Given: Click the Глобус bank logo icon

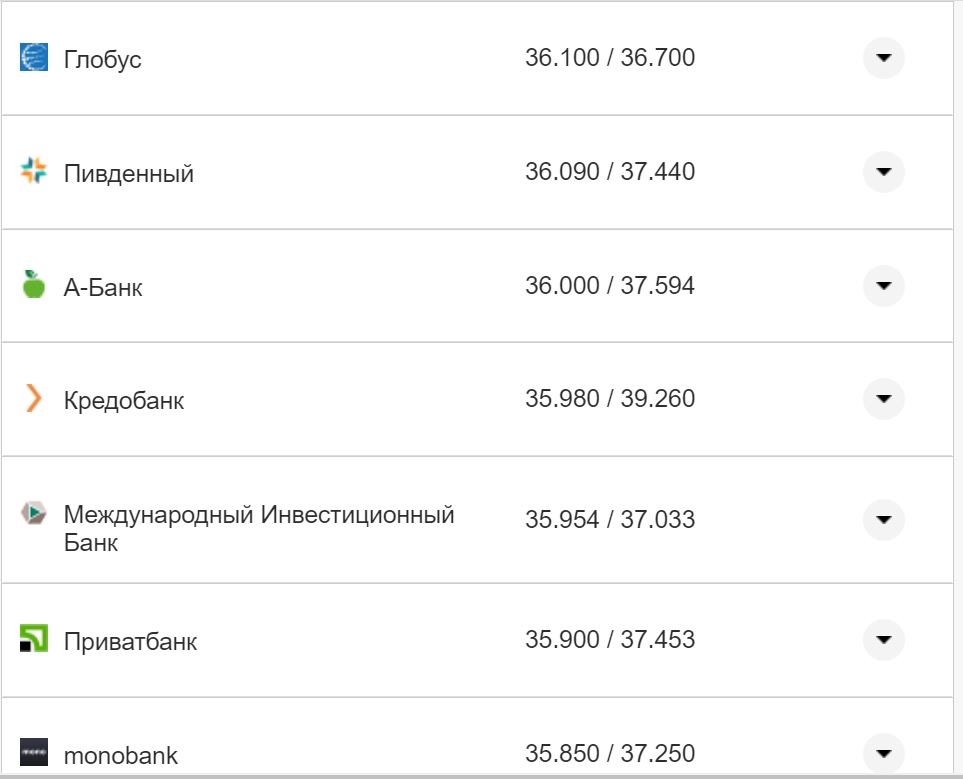Looking at the screenshot, I should (x=32, y=57).
